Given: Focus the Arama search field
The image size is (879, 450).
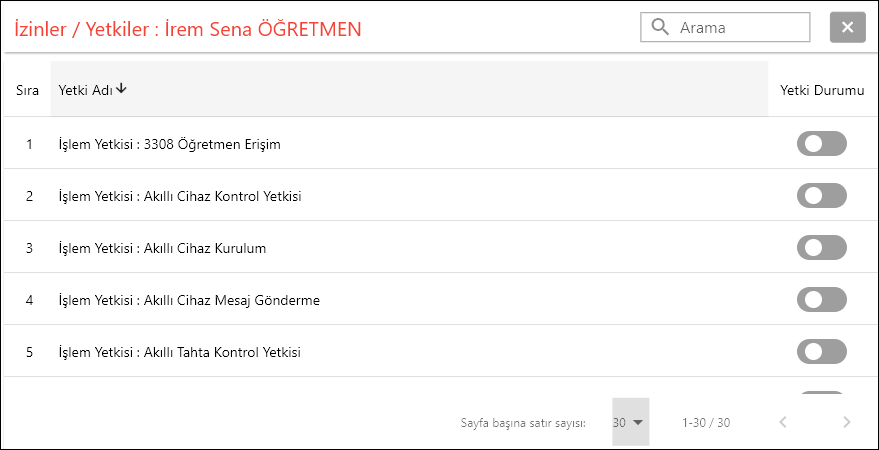Looking at the screenshot, I should tap(738, 28).
